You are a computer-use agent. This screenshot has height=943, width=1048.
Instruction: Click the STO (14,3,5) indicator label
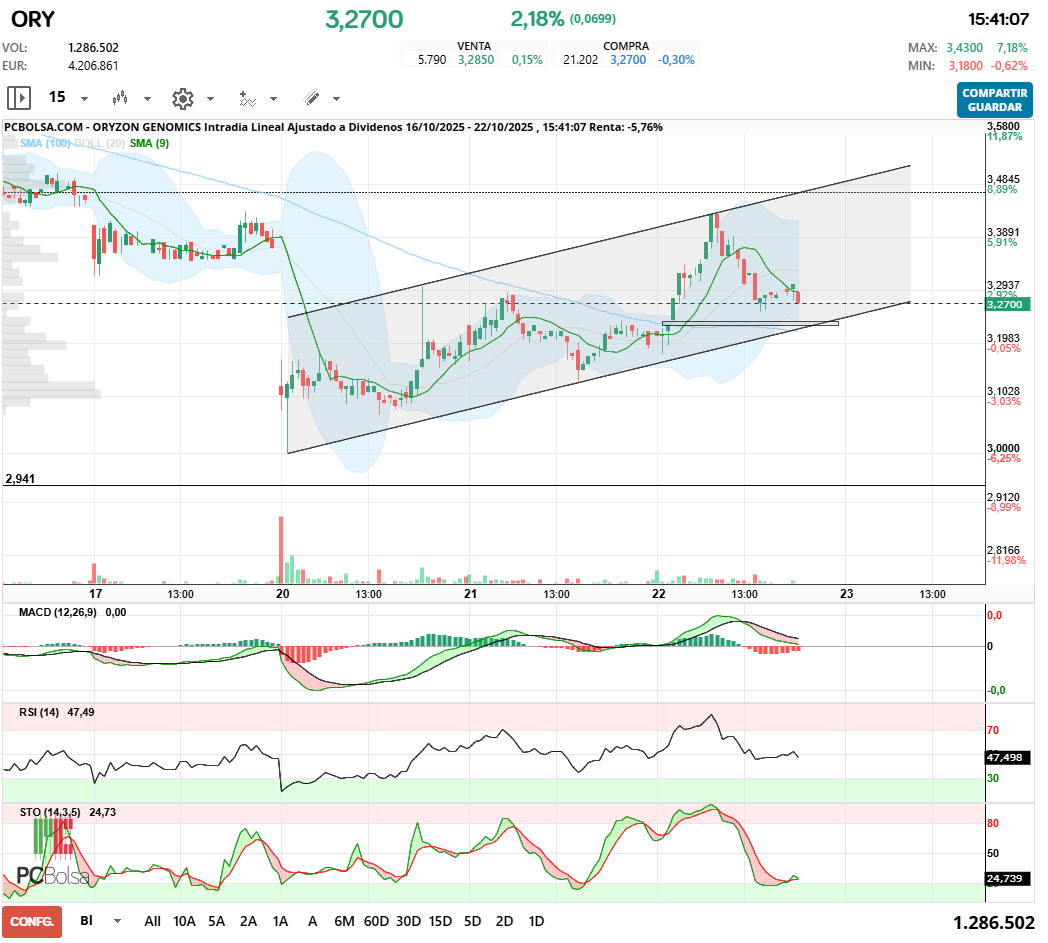tap(50, 813)
